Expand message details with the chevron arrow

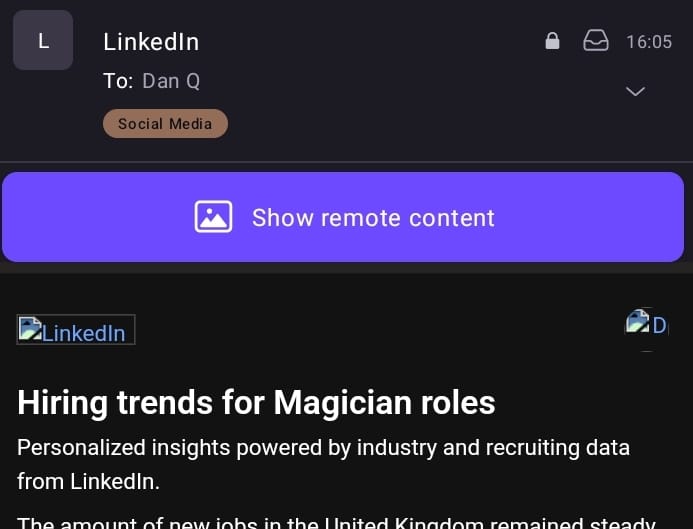pos(635,91)
